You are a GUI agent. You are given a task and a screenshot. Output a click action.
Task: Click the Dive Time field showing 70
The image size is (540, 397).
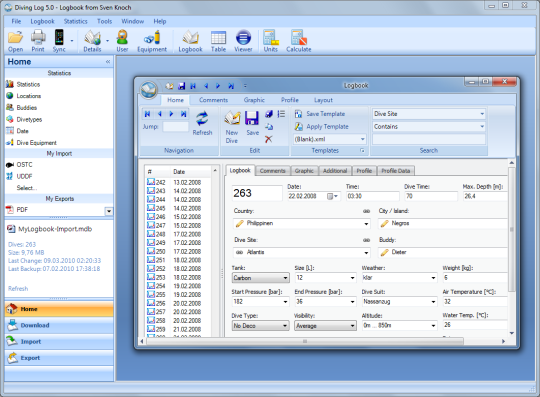[x=430, y=196]
